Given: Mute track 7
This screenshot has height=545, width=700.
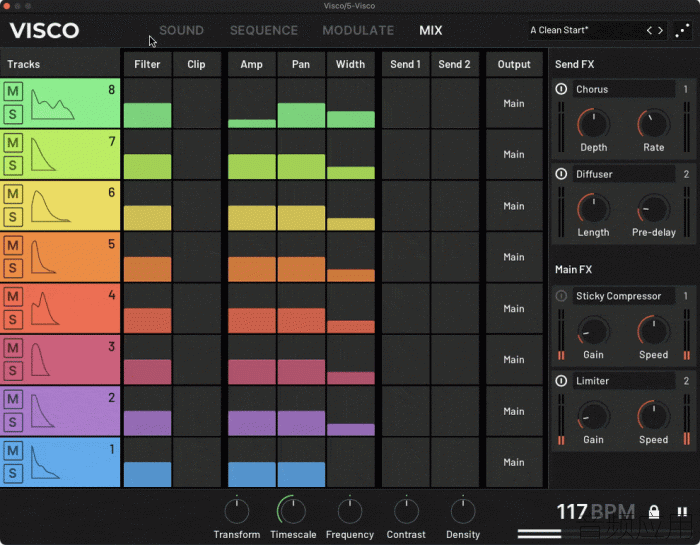Looking at the screenshot, I should (12, 143).
